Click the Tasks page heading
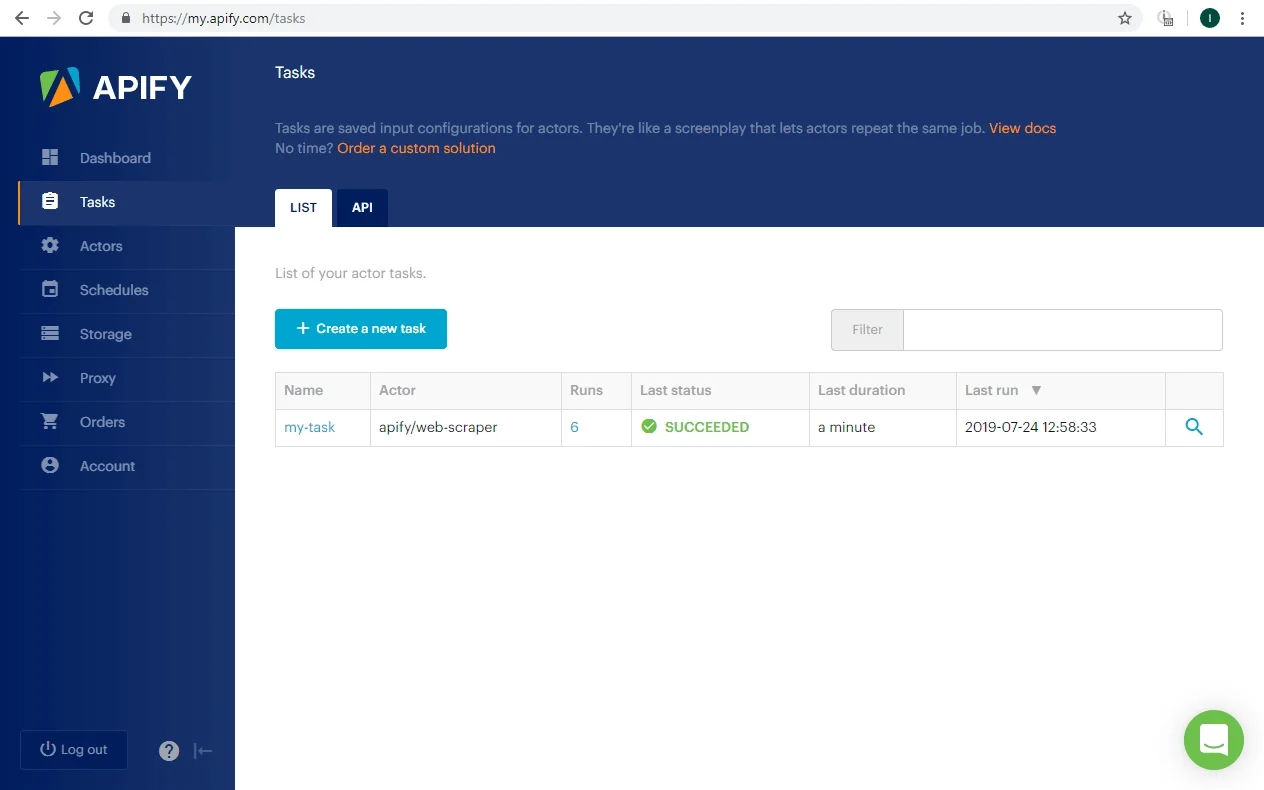Screen dimensions: 1264x790 295,72
